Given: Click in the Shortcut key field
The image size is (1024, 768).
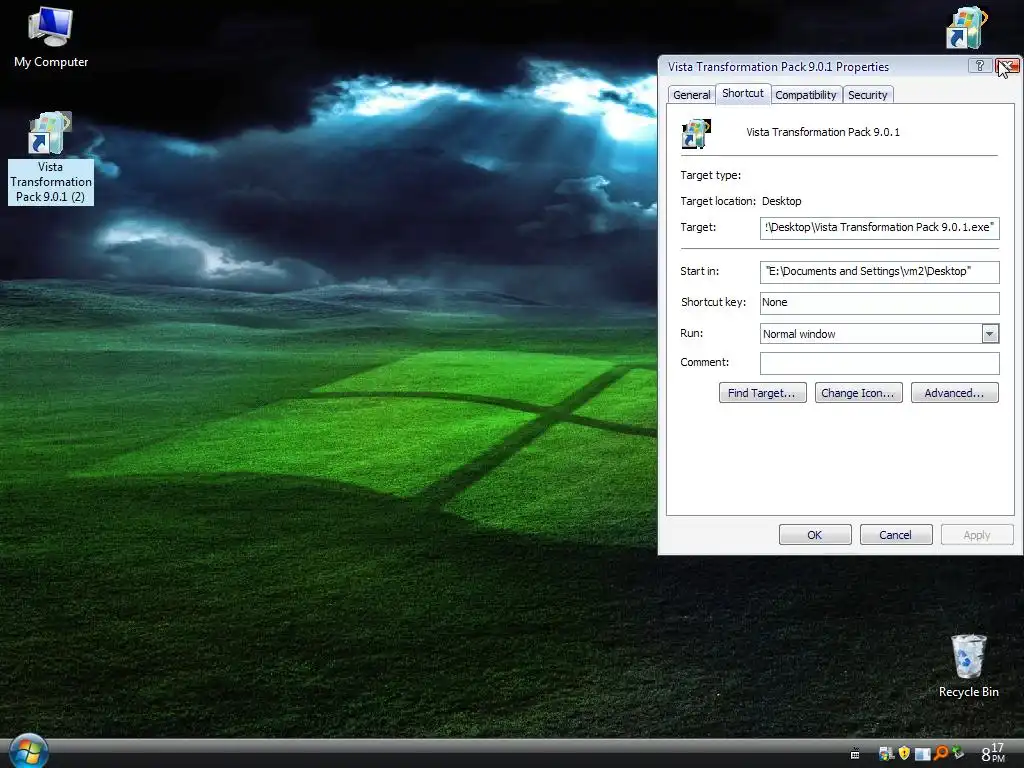Looking at the screenshot, I should pyautogui.click(x=880, y=303).
